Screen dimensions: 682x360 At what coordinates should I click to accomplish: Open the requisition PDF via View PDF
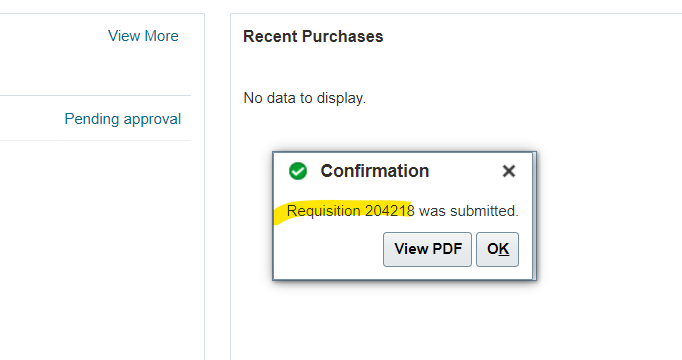pos(427,249)
